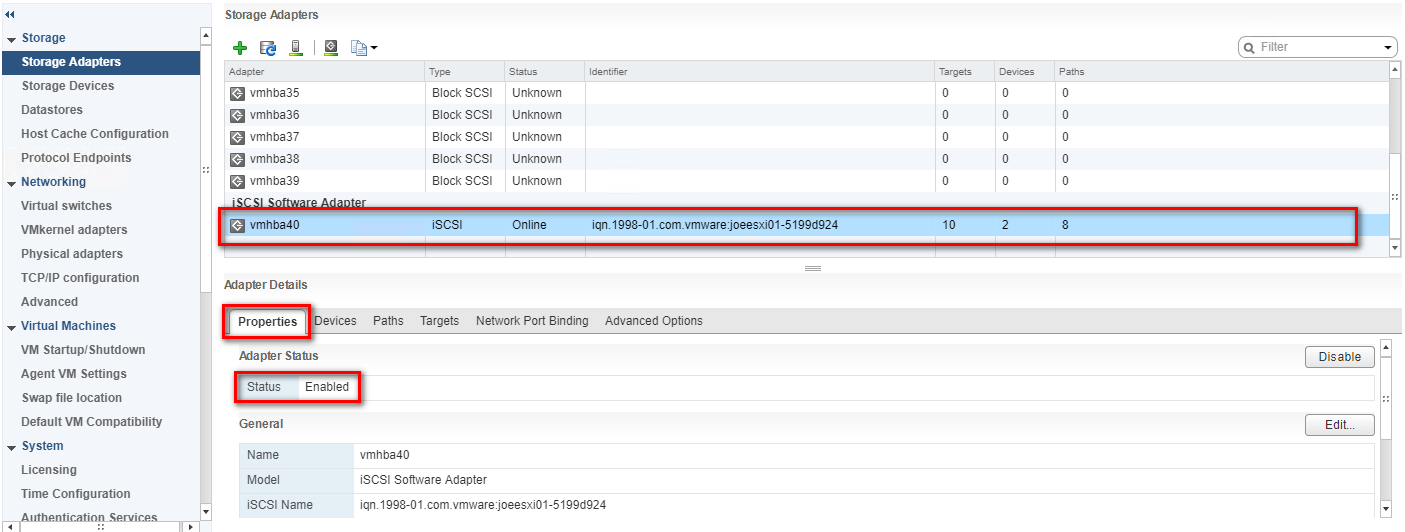Screen dimensions: 1405x532
Task: Select Storage Adapters in the sidebar
Action: click(x=100, y=62)
